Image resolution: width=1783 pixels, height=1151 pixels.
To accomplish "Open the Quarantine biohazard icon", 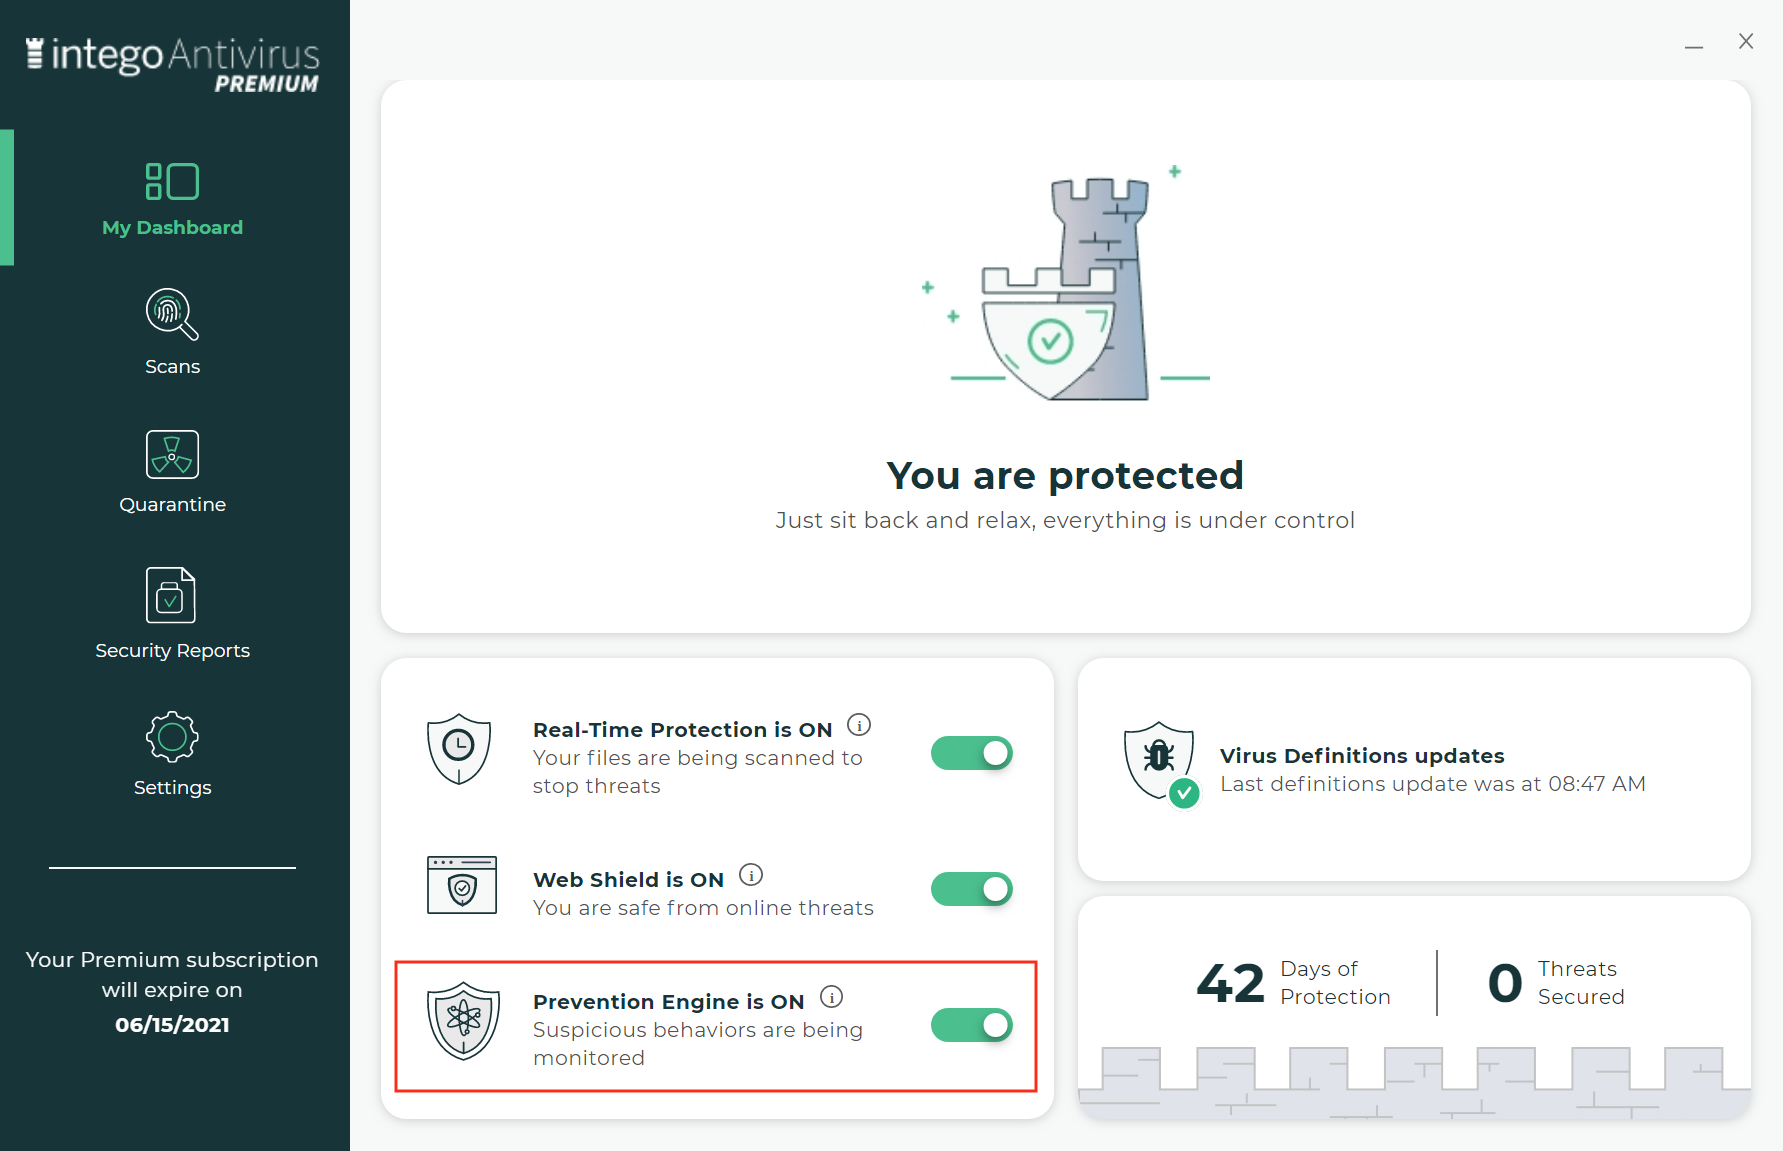I will 172,454.
